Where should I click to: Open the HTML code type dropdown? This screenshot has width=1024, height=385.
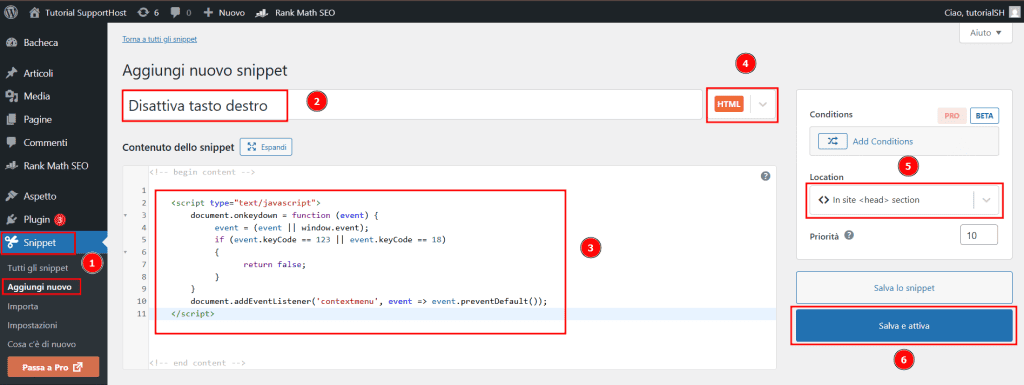[x=742, y=104]
